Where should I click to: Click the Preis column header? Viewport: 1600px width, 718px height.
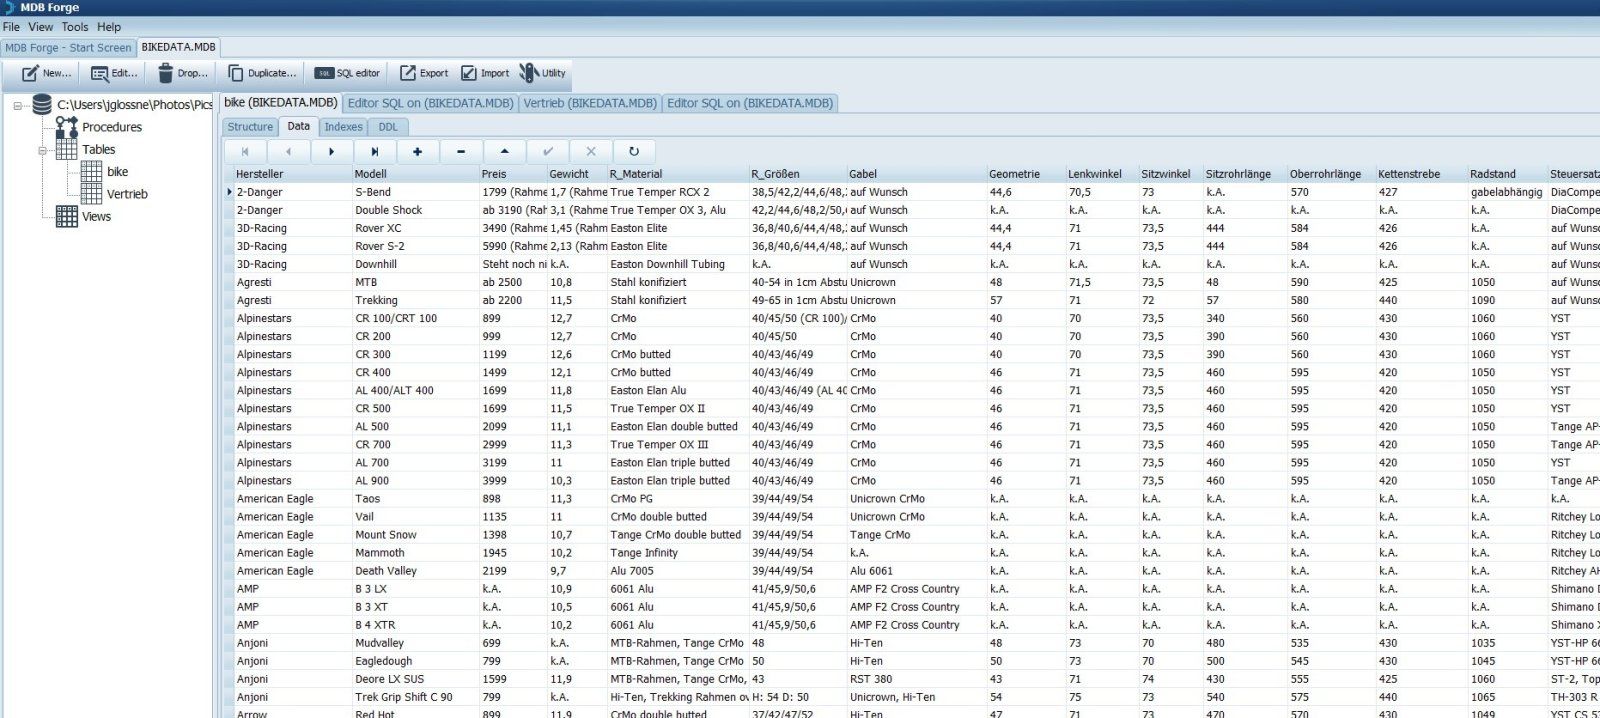click(513, 174)
